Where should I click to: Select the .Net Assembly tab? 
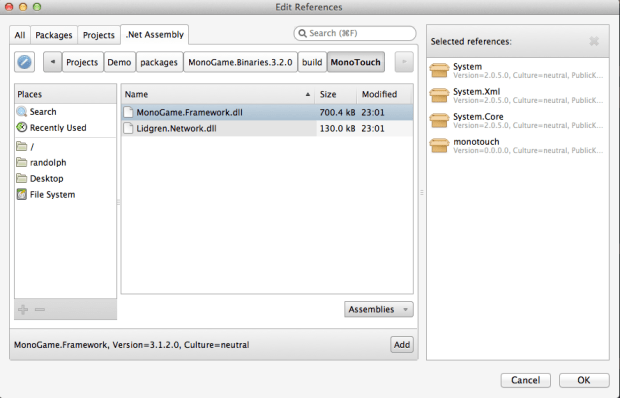click(155, 35)
